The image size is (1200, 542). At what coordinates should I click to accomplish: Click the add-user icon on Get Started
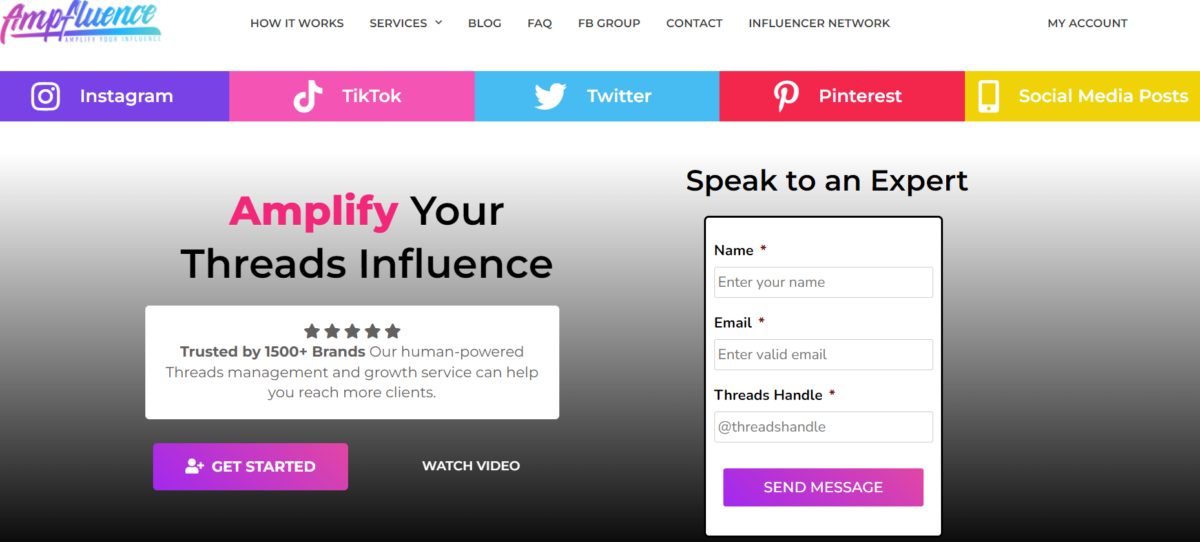[194, 466]
